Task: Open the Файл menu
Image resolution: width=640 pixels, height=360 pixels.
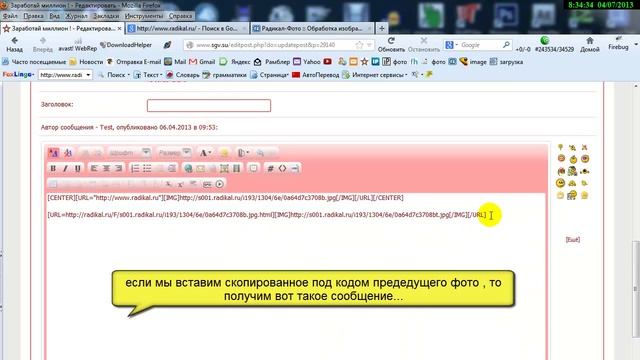Action: pyautogui.click(x=10, y=16)
